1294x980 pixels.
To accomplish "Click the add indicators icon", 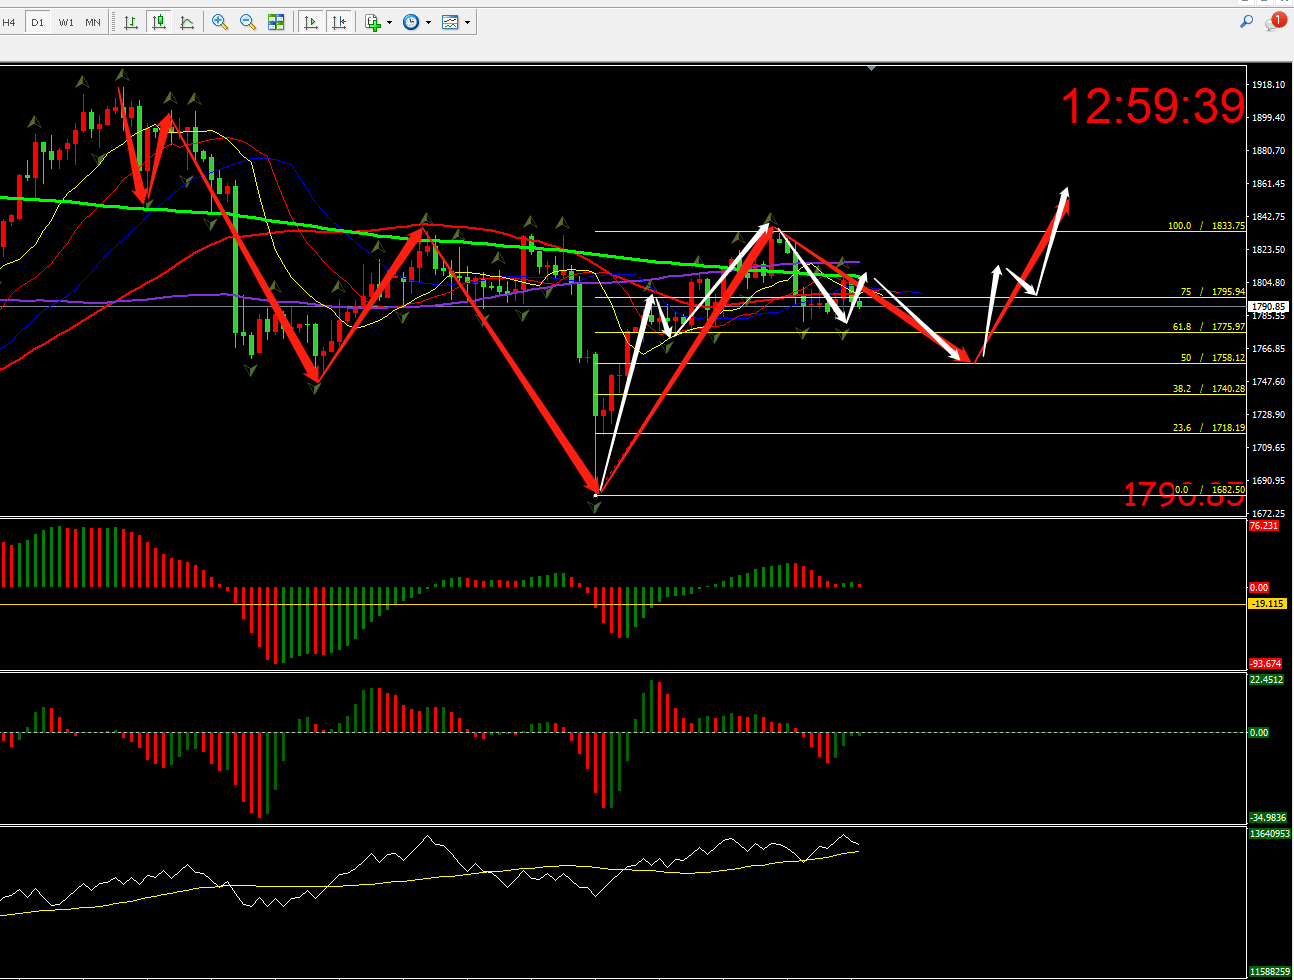I will tap(372, 22).
